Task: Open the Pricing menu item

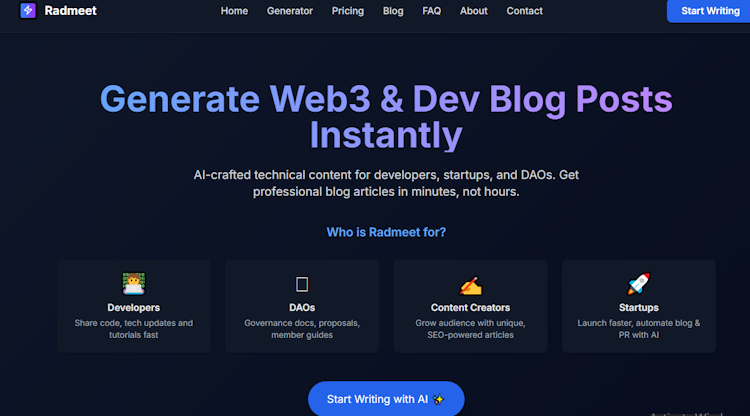Action: pyautogui.click(x=348, y=11)
